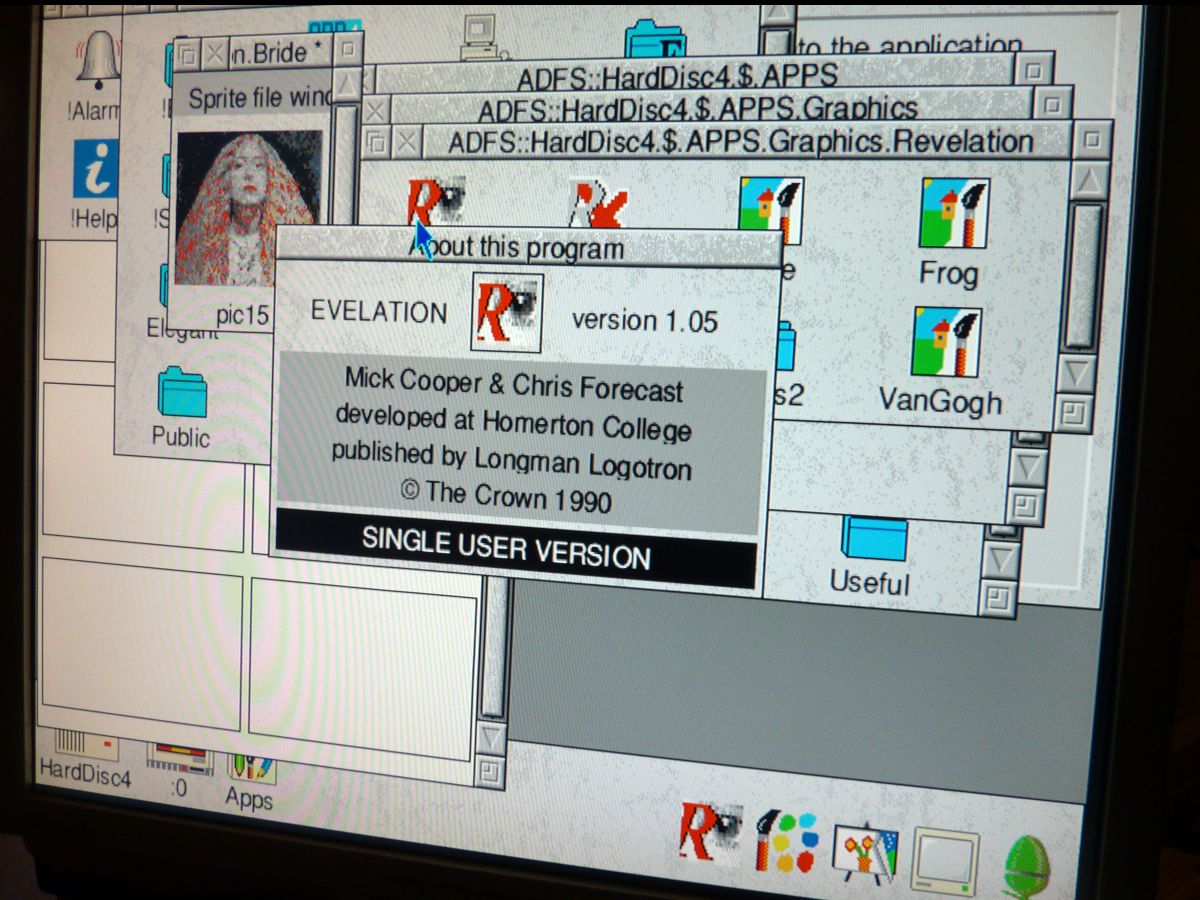
Task: Click the Revelation window title bar
Action: [x=740, y=141]
